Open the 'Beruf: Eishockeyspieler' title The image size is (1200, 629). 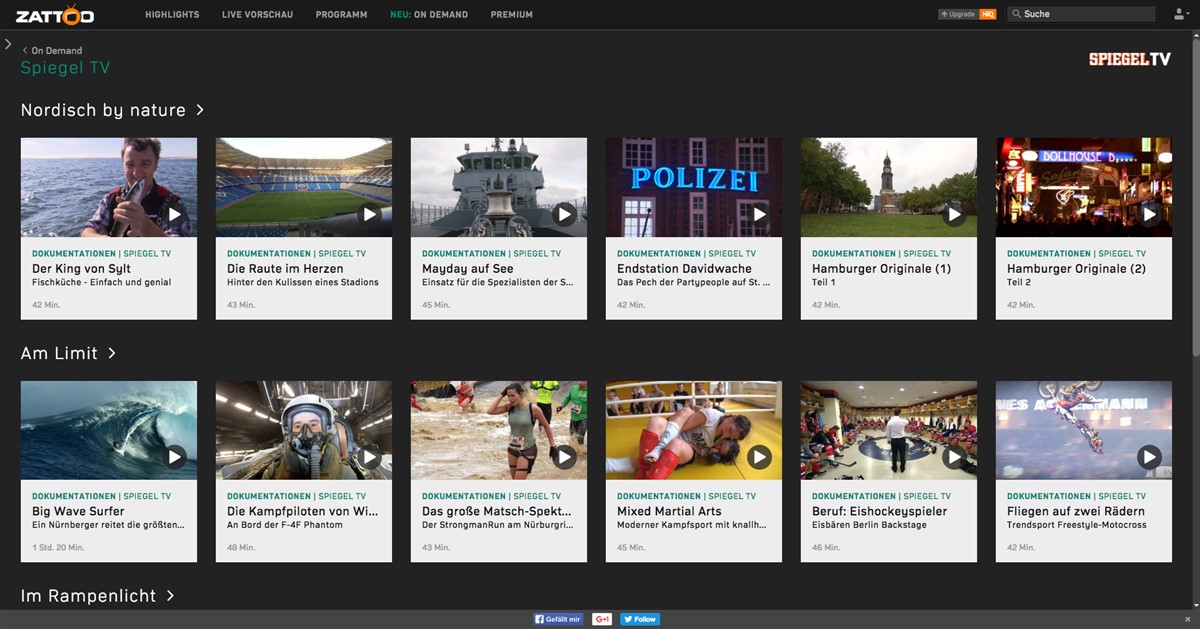tap(879, 511)
